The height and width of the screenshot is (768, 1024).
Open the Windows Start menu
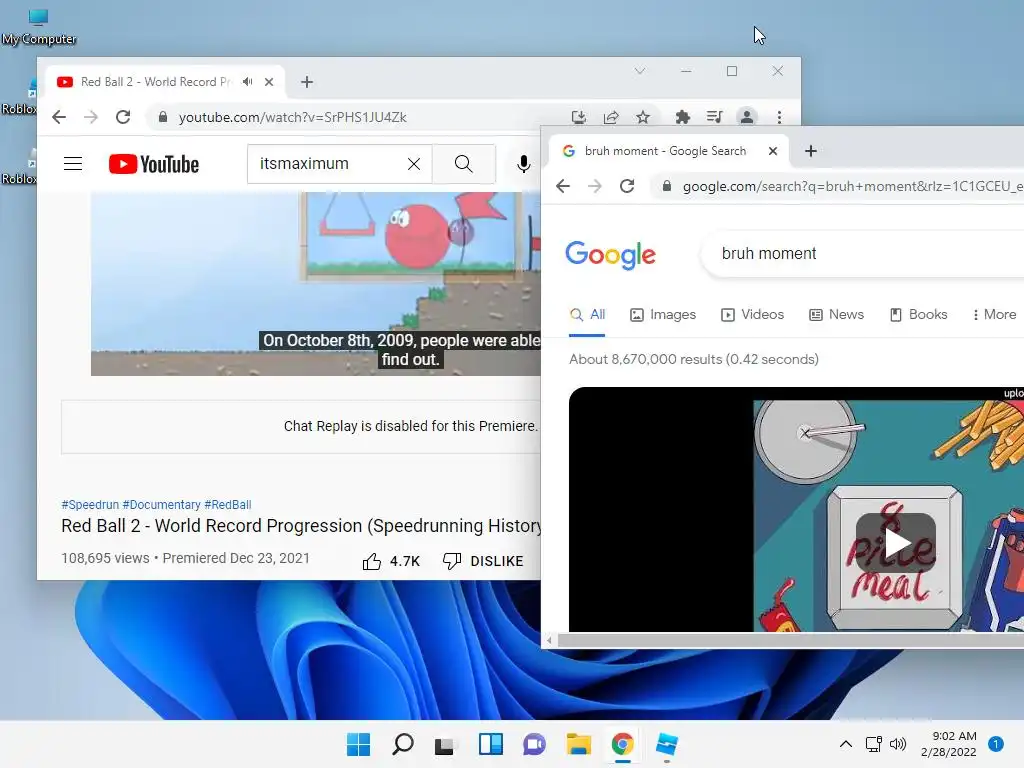[359, 744]
